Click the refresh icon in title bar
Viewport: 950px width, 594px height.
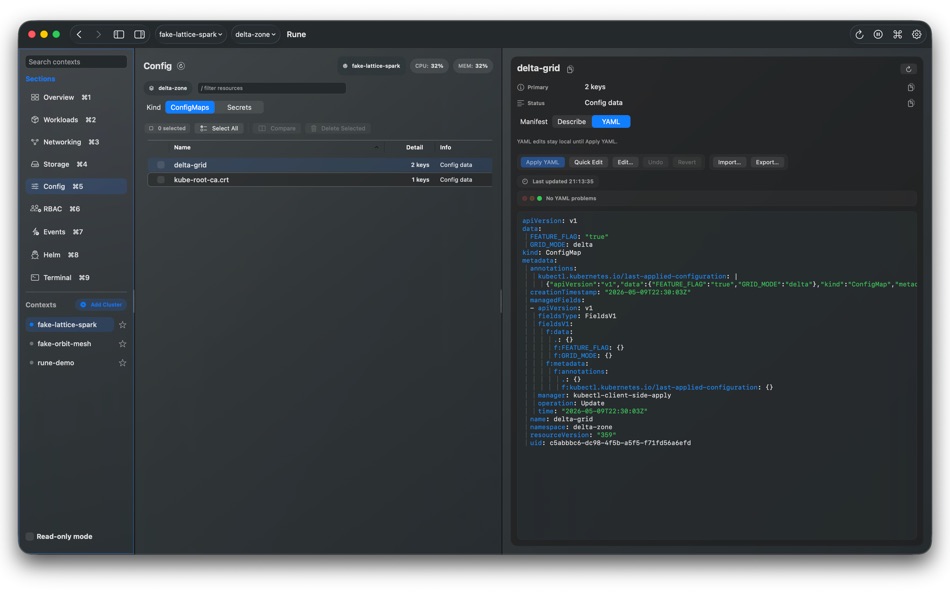pyautogui.click(x=859, y=35)
